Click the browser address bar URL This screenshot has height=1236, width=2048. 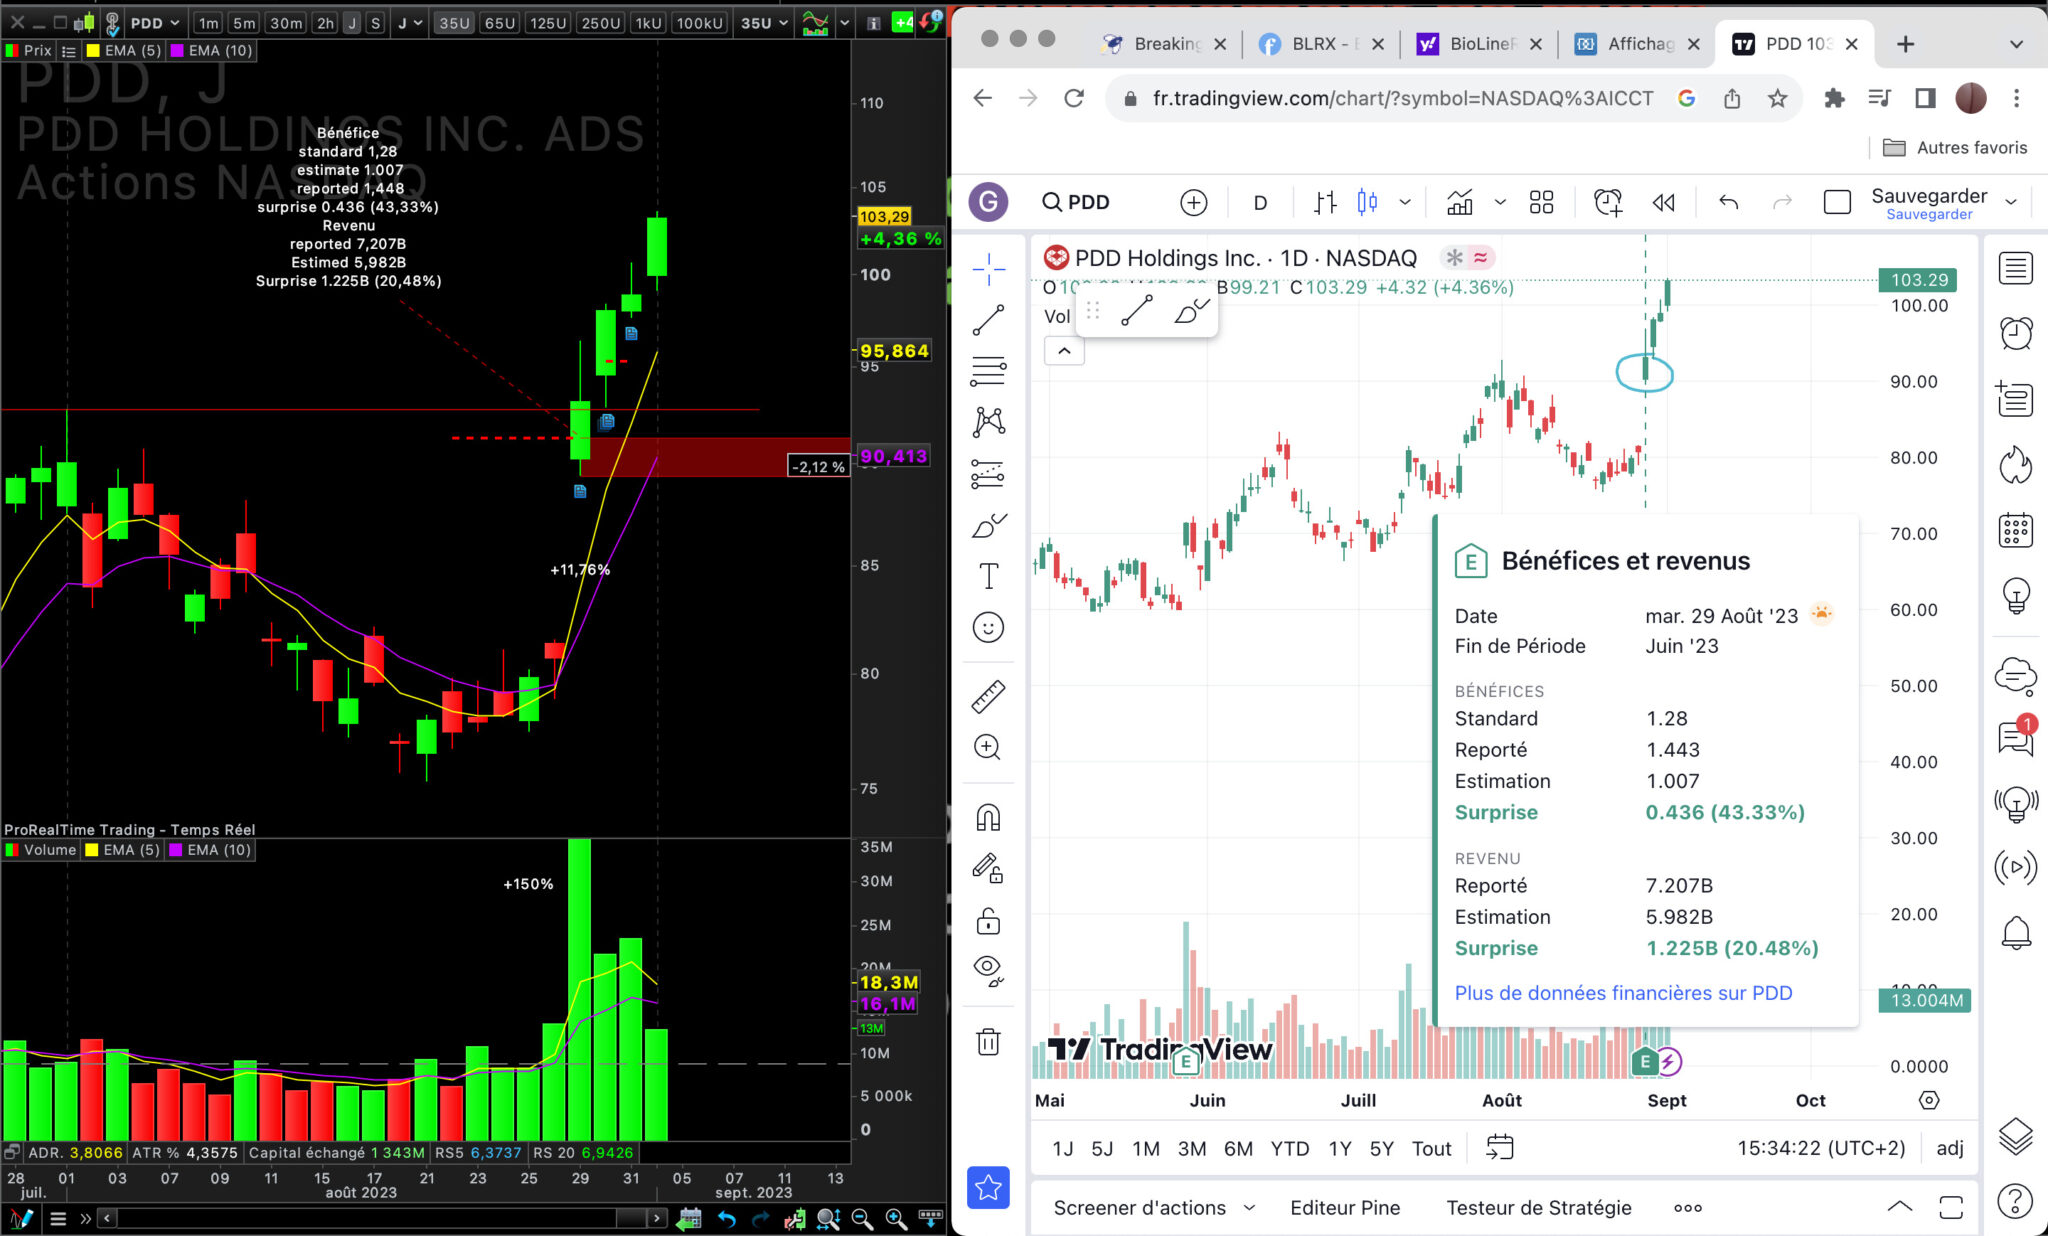pos(1400,98)
